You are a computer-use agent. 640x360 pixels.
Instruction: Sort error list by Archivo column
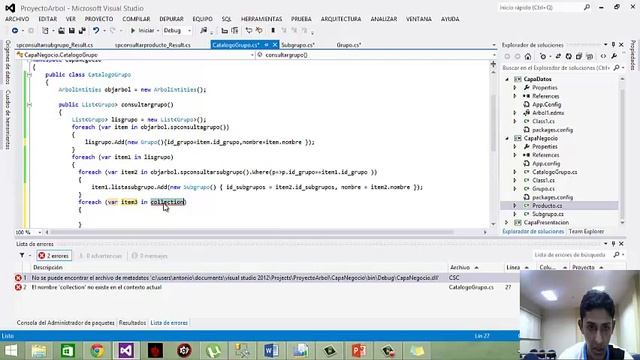464,268
